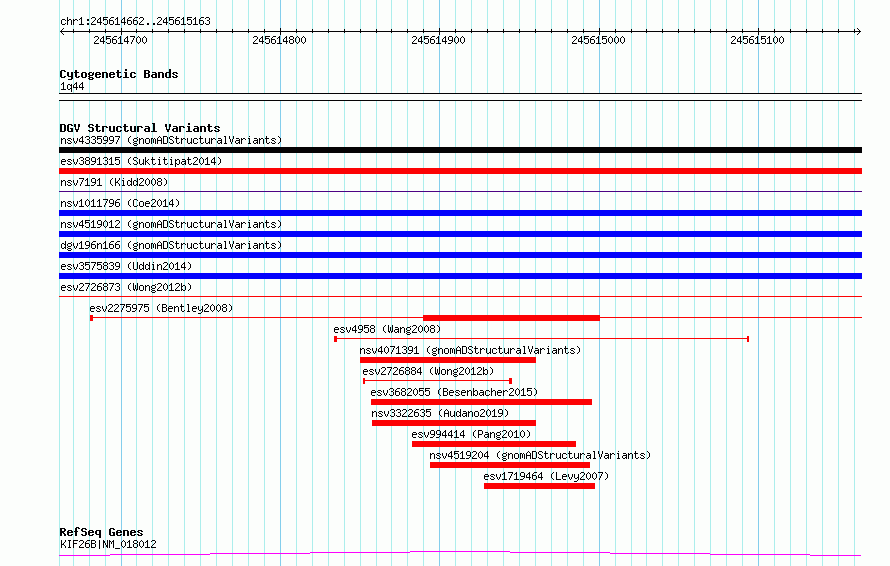Screen dimensions: 890x566
Task: Select the esv2275975 Bentley2008 label
Action: (161, 308)
